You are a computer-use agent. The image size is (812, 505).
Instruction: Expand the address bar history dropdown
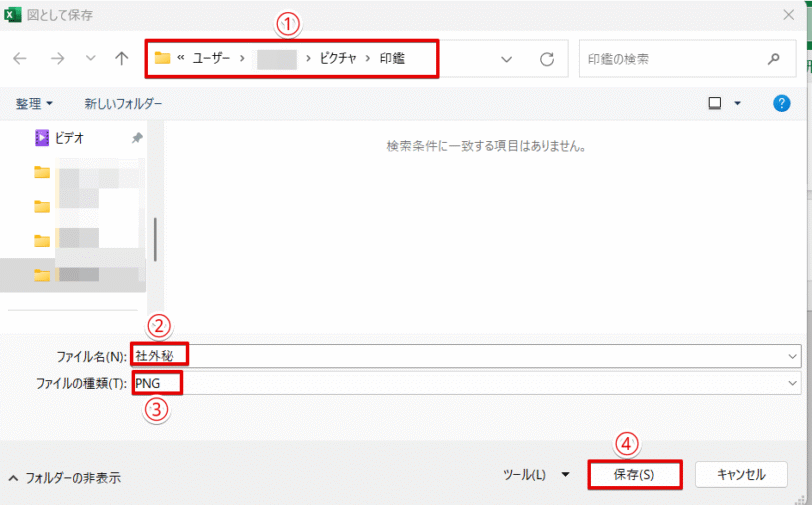[x=506, y=60]
